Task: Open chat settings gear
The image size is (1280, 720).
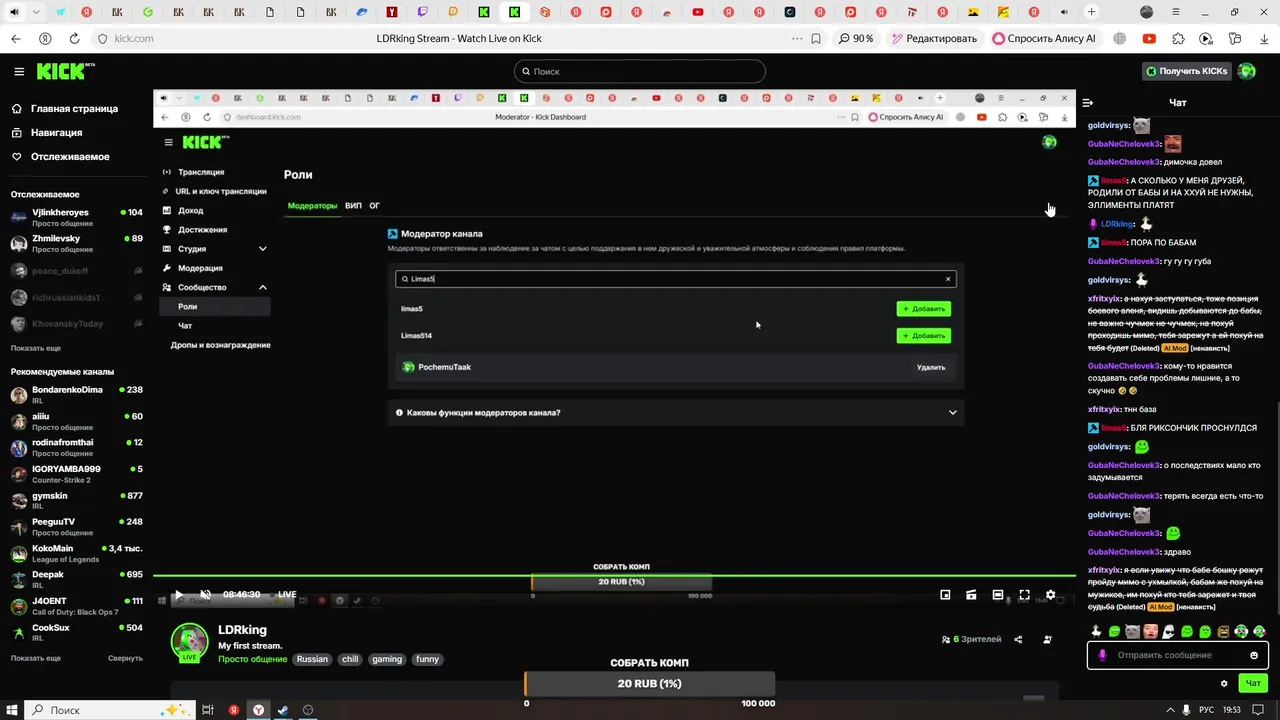Action: point(1224,684)
